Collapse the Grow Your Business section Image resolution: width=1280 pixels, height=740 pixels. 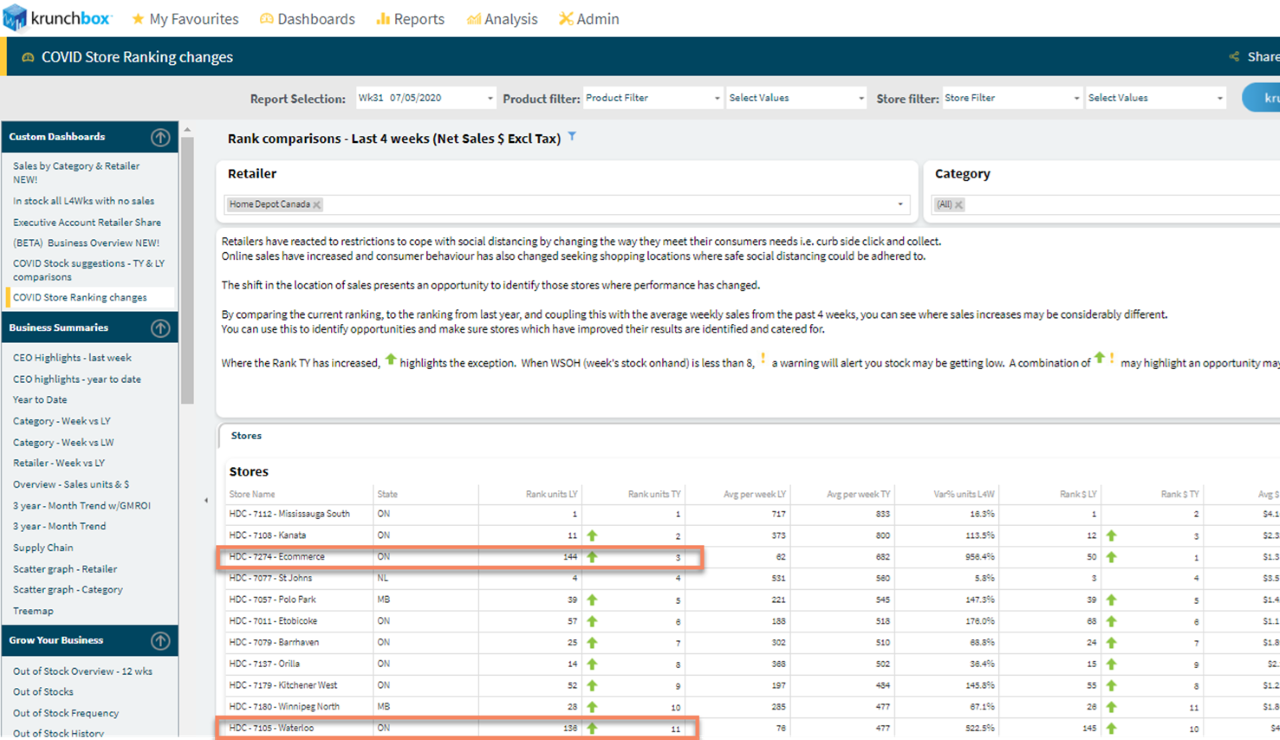[160, 641]
